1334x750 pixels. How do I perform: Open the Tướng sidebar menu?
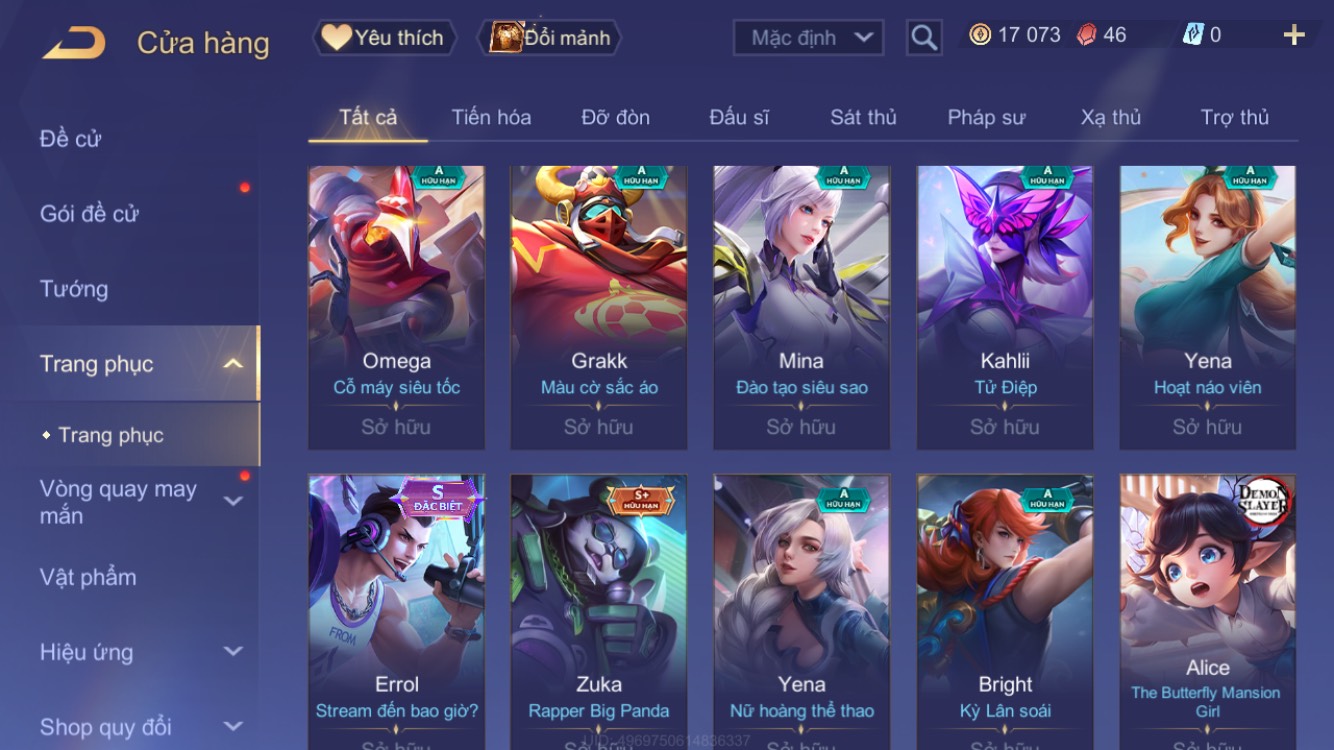click(x=74, y=289)
